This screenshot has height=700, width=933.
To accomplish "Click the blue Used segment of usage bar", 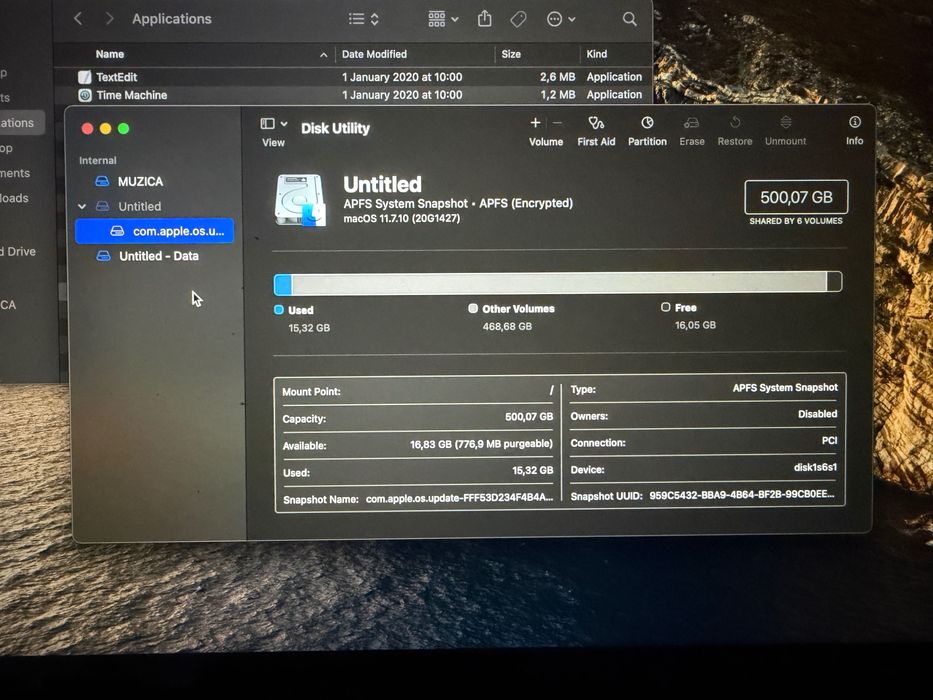I will coord(283,284).
